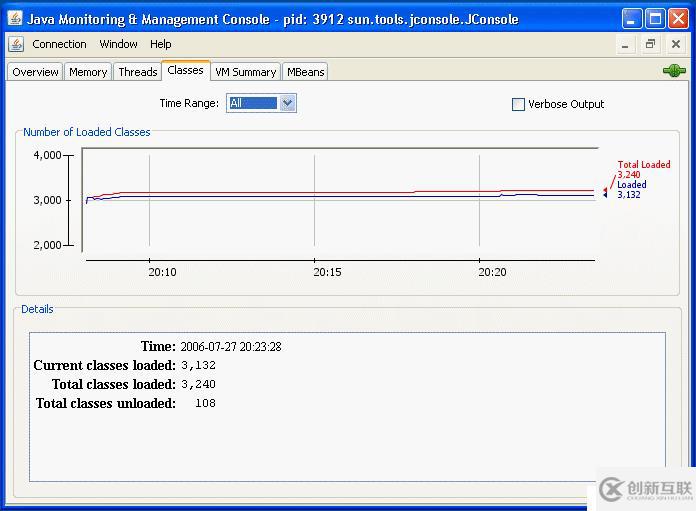Click the Java icon beside the Connection menu
This screenshot has width=696, height=511.
coord(16,44)
